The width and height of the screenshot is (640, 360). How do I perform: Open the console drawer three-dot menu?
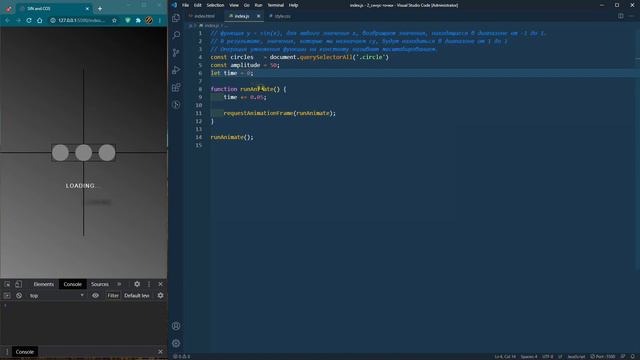tap(7, 351)
